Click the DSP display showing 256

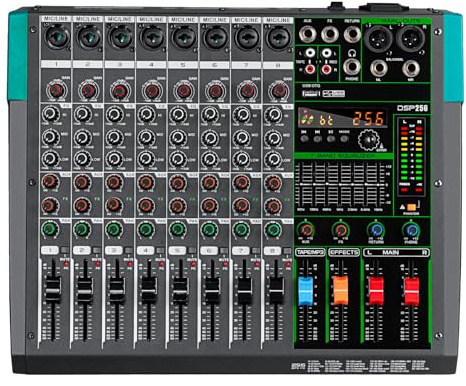(x=342, y=118)
